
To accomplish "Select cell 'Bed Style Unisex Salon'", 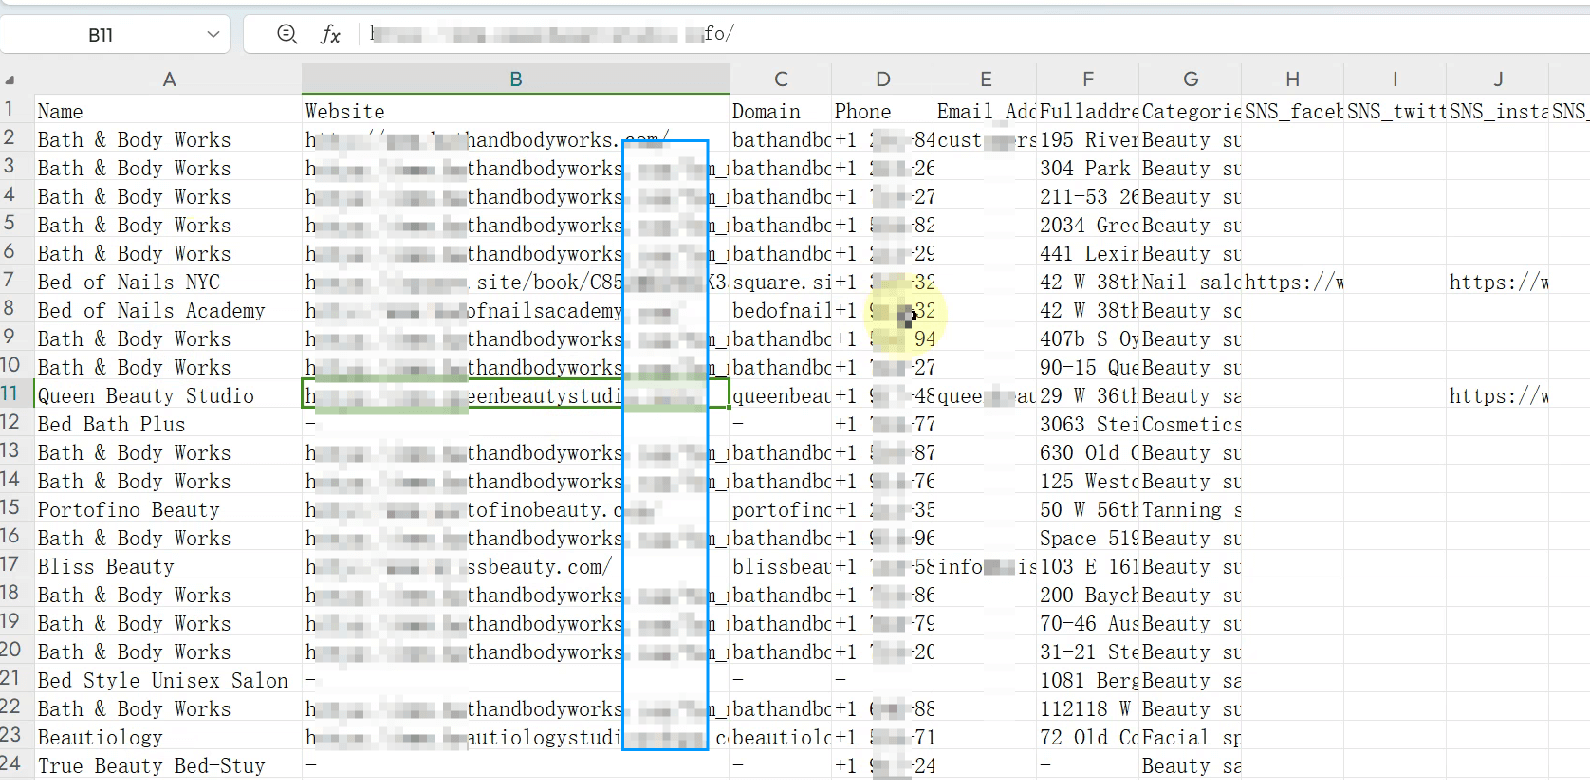I will point(168,681).
